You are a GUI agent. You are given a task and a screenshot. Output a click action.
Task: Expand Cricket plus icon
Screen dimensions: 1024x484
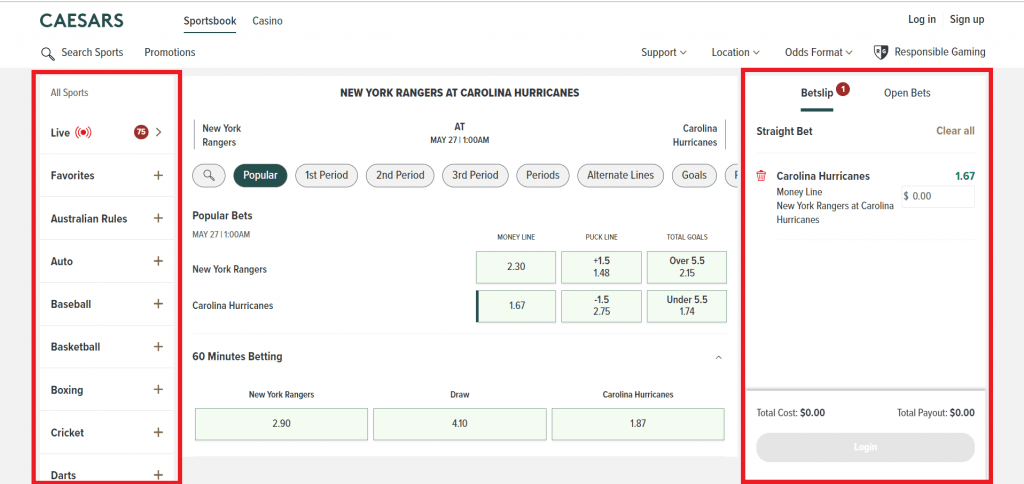[x=158, y=432]
